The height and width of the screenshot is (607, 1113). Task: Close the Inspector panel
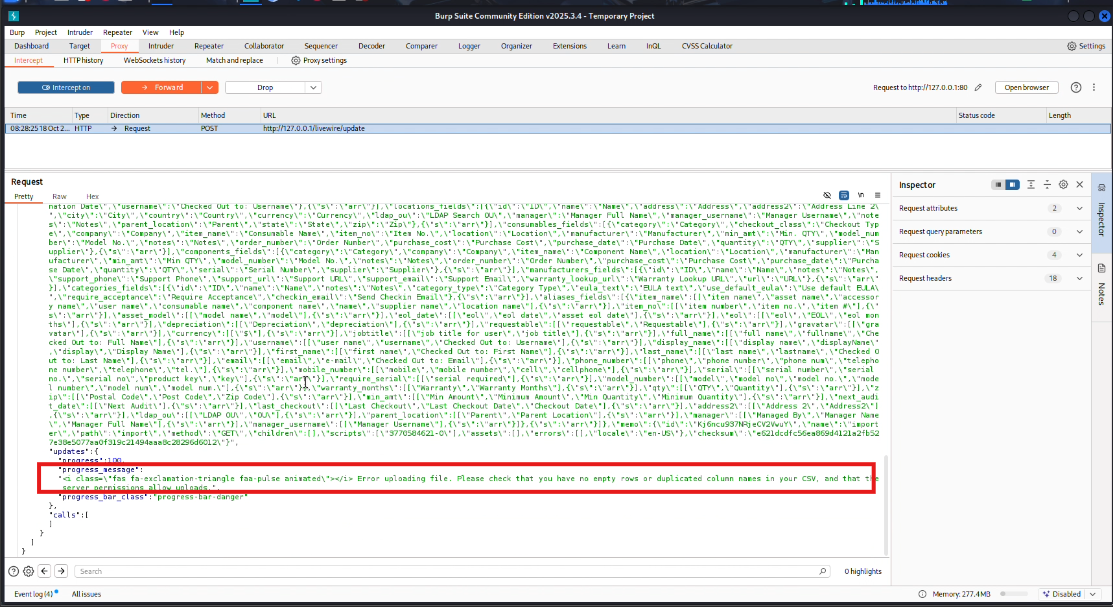1080,185
